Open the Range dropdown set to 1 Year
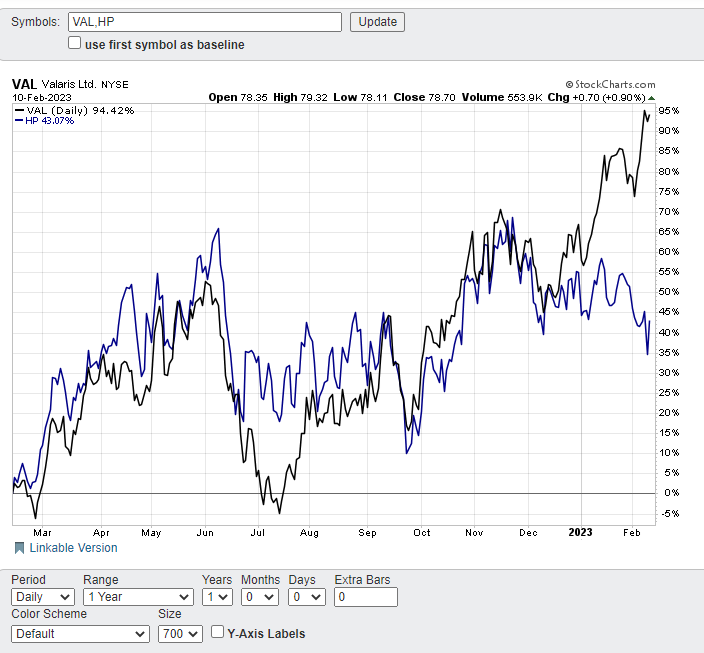The image size is (704, 653). pos(138,597)
